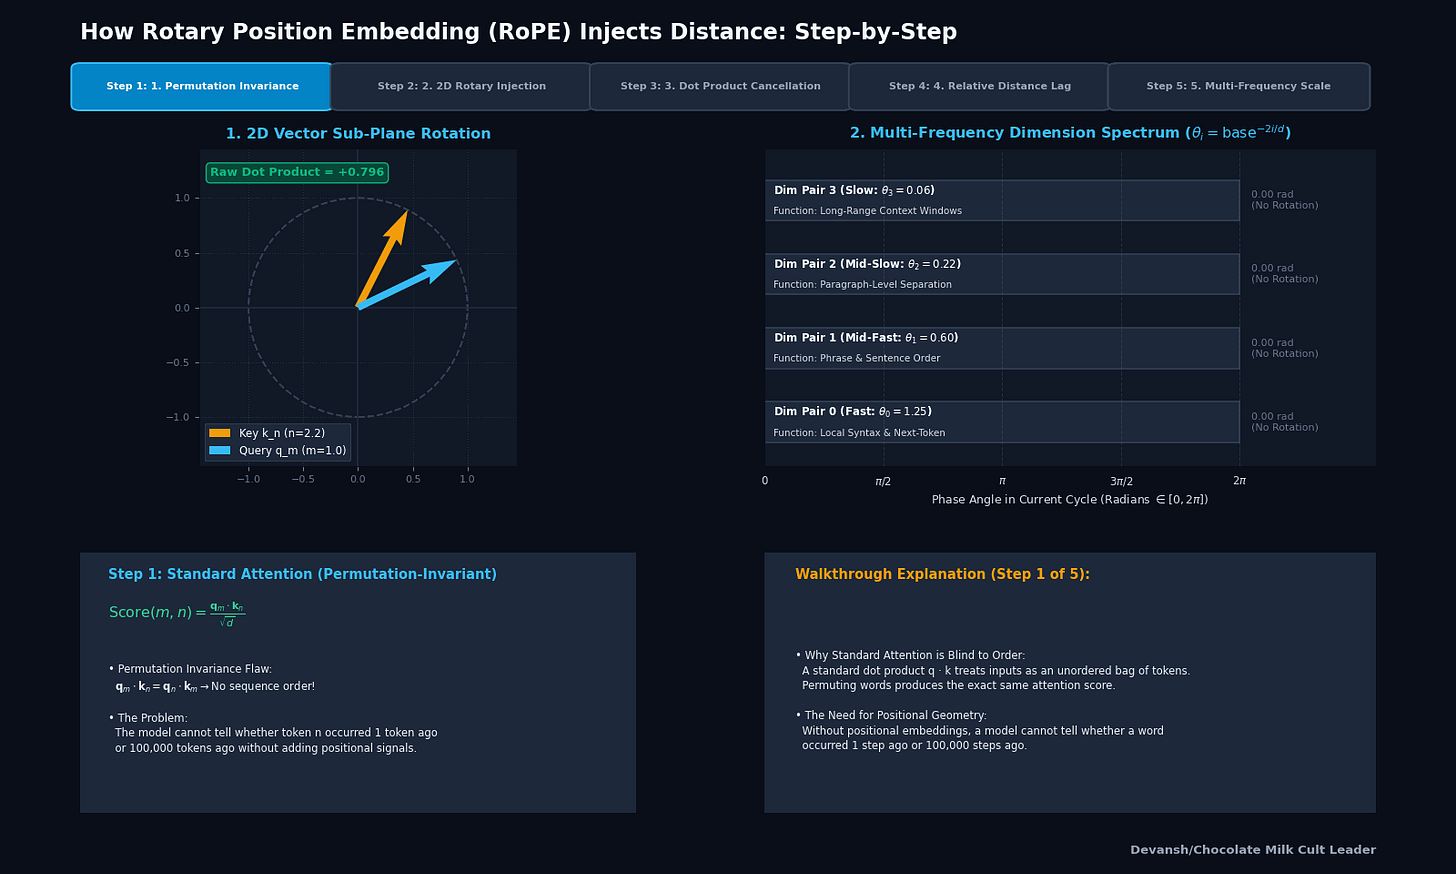Click the 3π/2 axis tick label

pos(1121,481)
